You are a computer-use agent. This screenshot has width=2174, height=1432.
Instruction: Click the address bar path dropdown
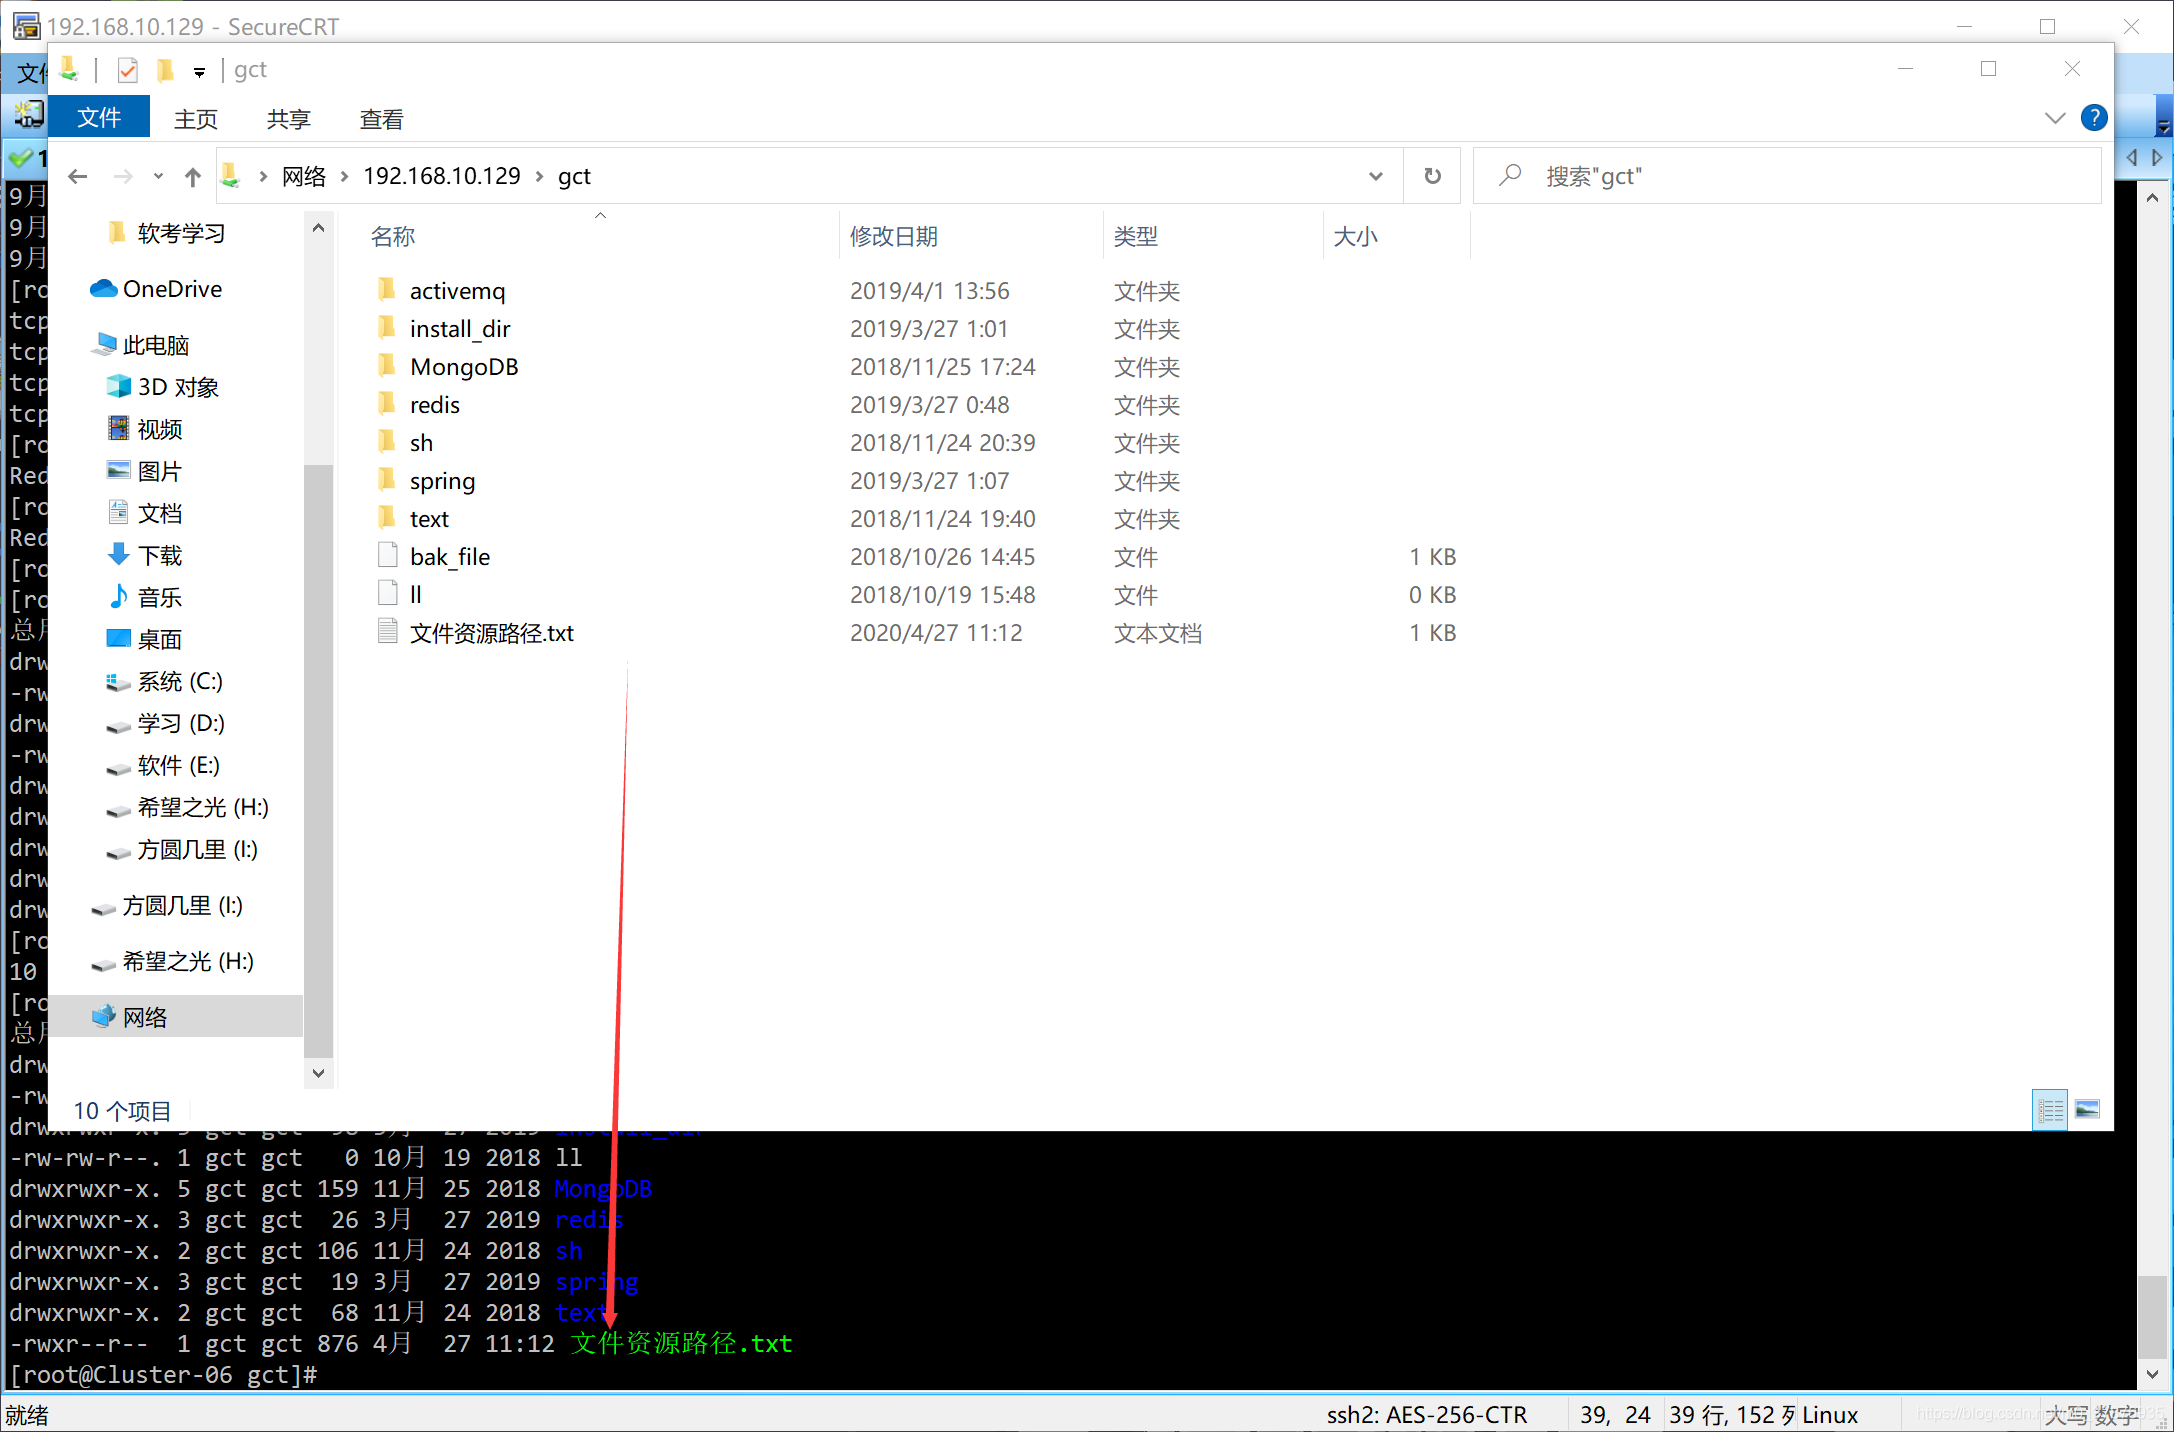tap(1375, 176)
